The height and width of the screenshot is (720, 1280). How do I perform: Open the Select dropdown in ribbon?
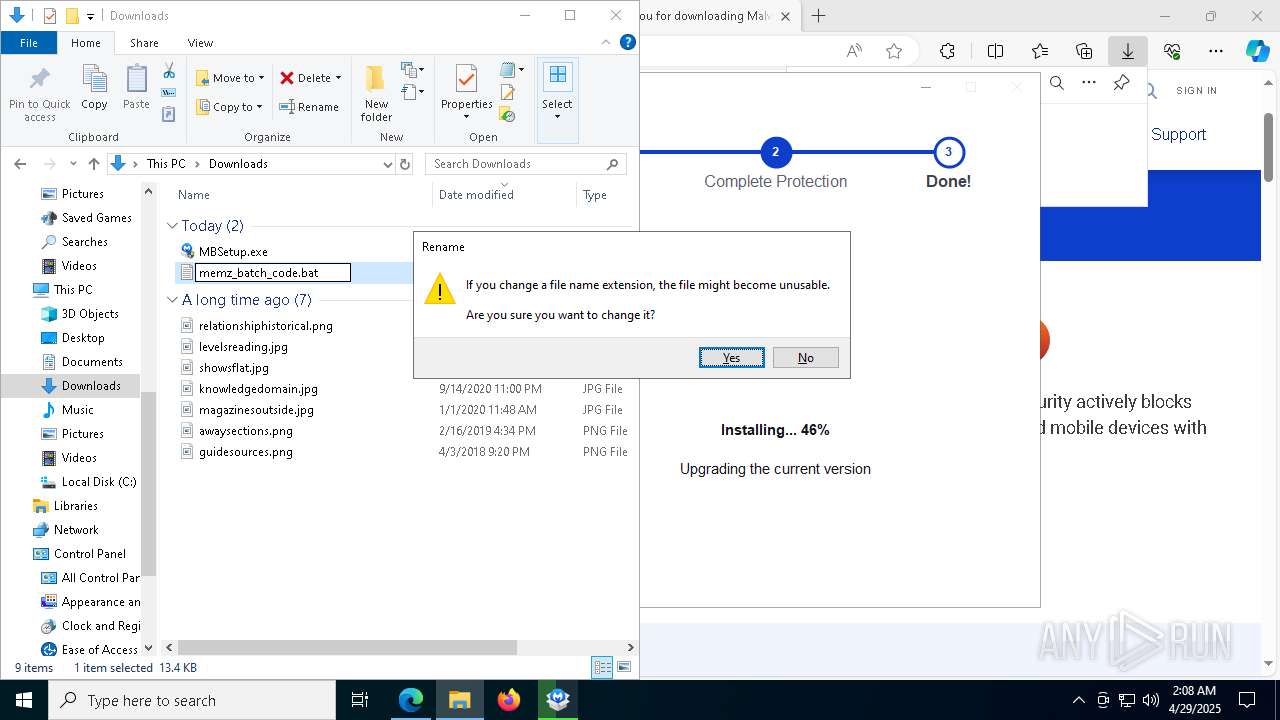tap(557, 94)
